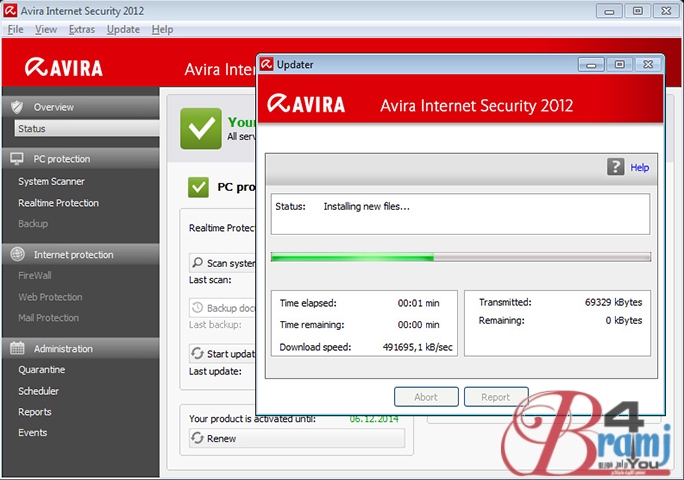Screen dimensions: 684x480
Task: Select Status in the sidebar
Action: point(87,128)
